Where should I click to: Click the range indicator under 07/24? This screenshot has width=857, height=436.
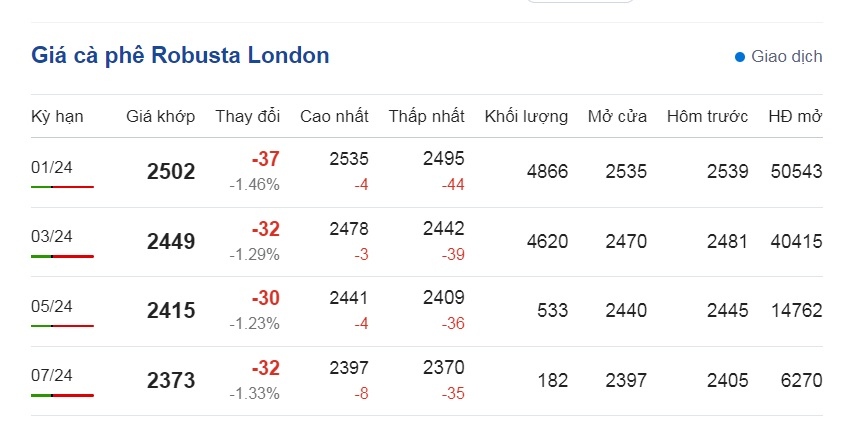[62, 395]
